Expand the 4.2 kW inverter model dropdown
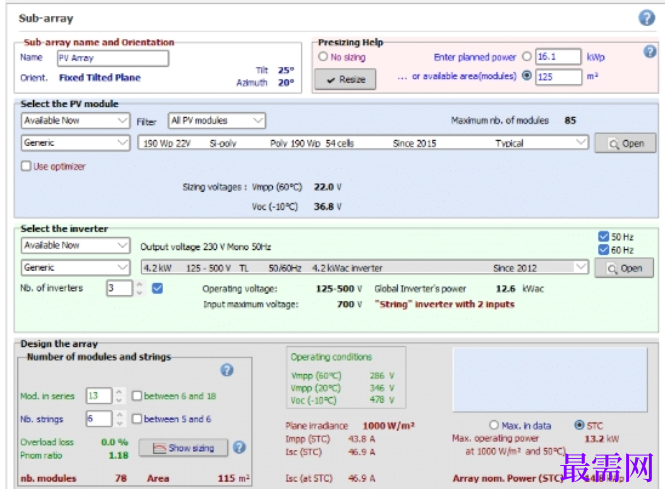Image resolution: width=672 pixels, height=499 pixels. [364, 268]
